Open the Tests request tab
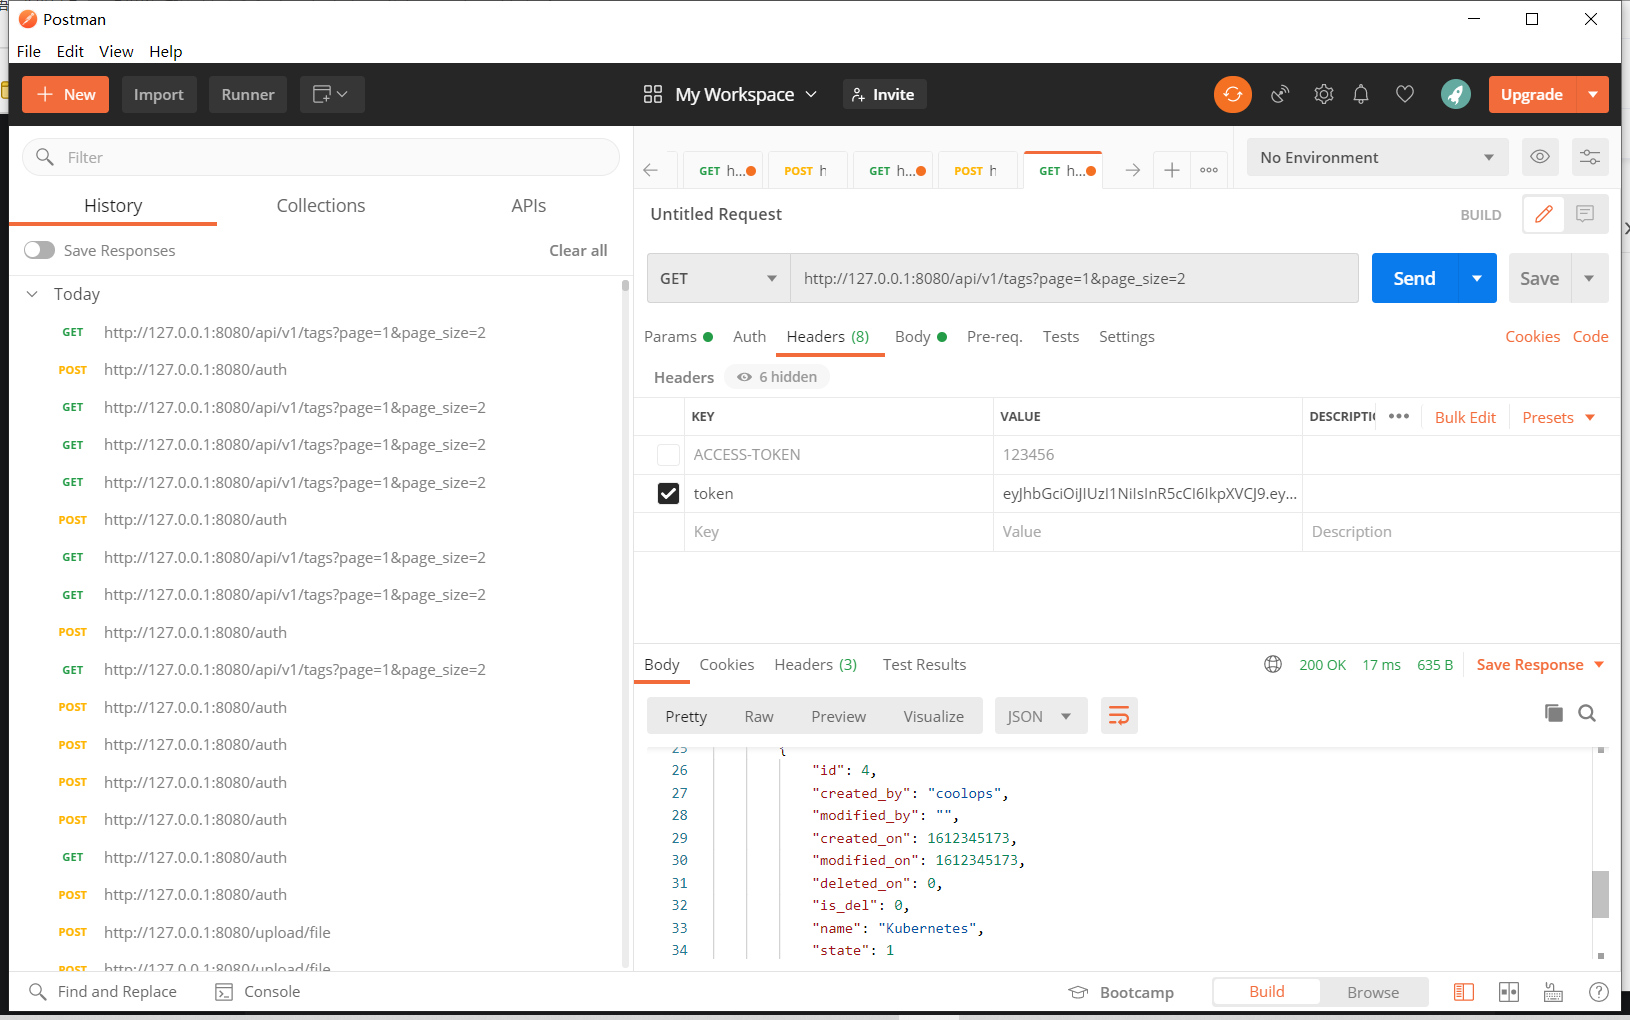This screenshot has width=1630, height=1020. [x=1061, y=337]
